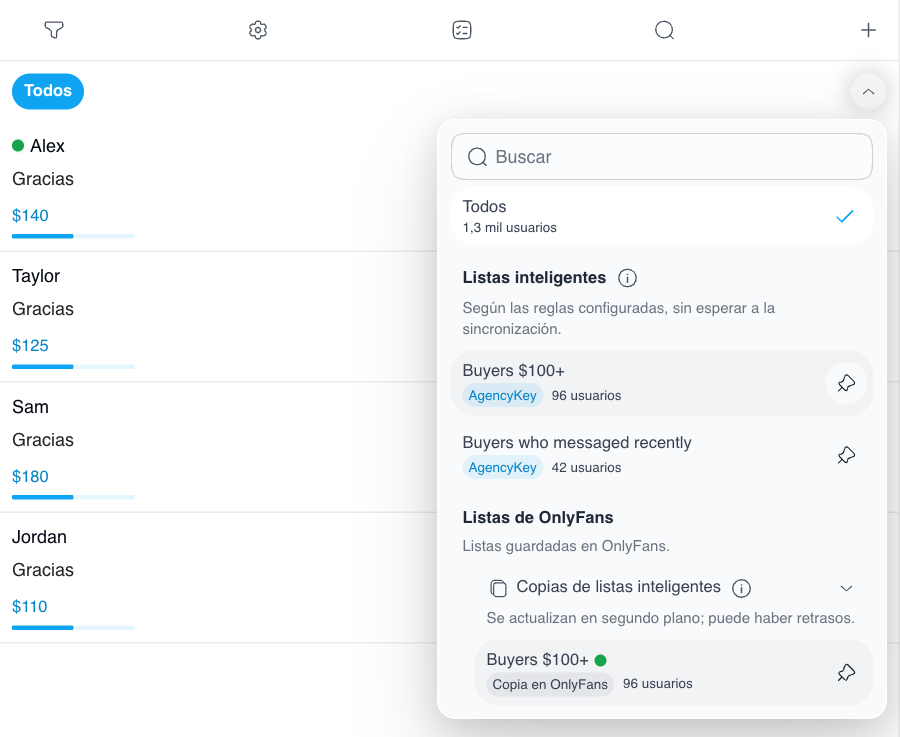Choose Todos with 1,3 mil usuarios

[x=661, y=216]
